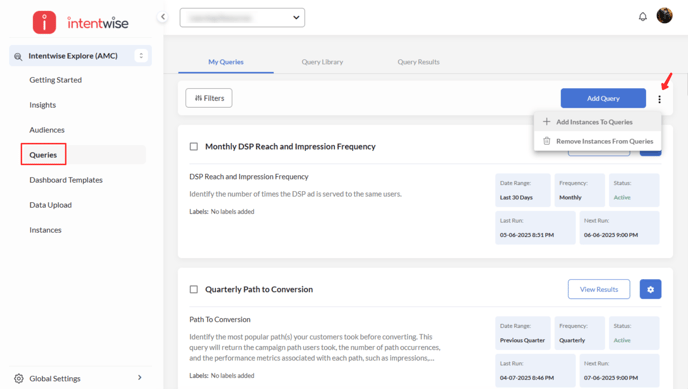Click Active status of Monthly DSP query

pyautogui.click(x=622, y=197)
